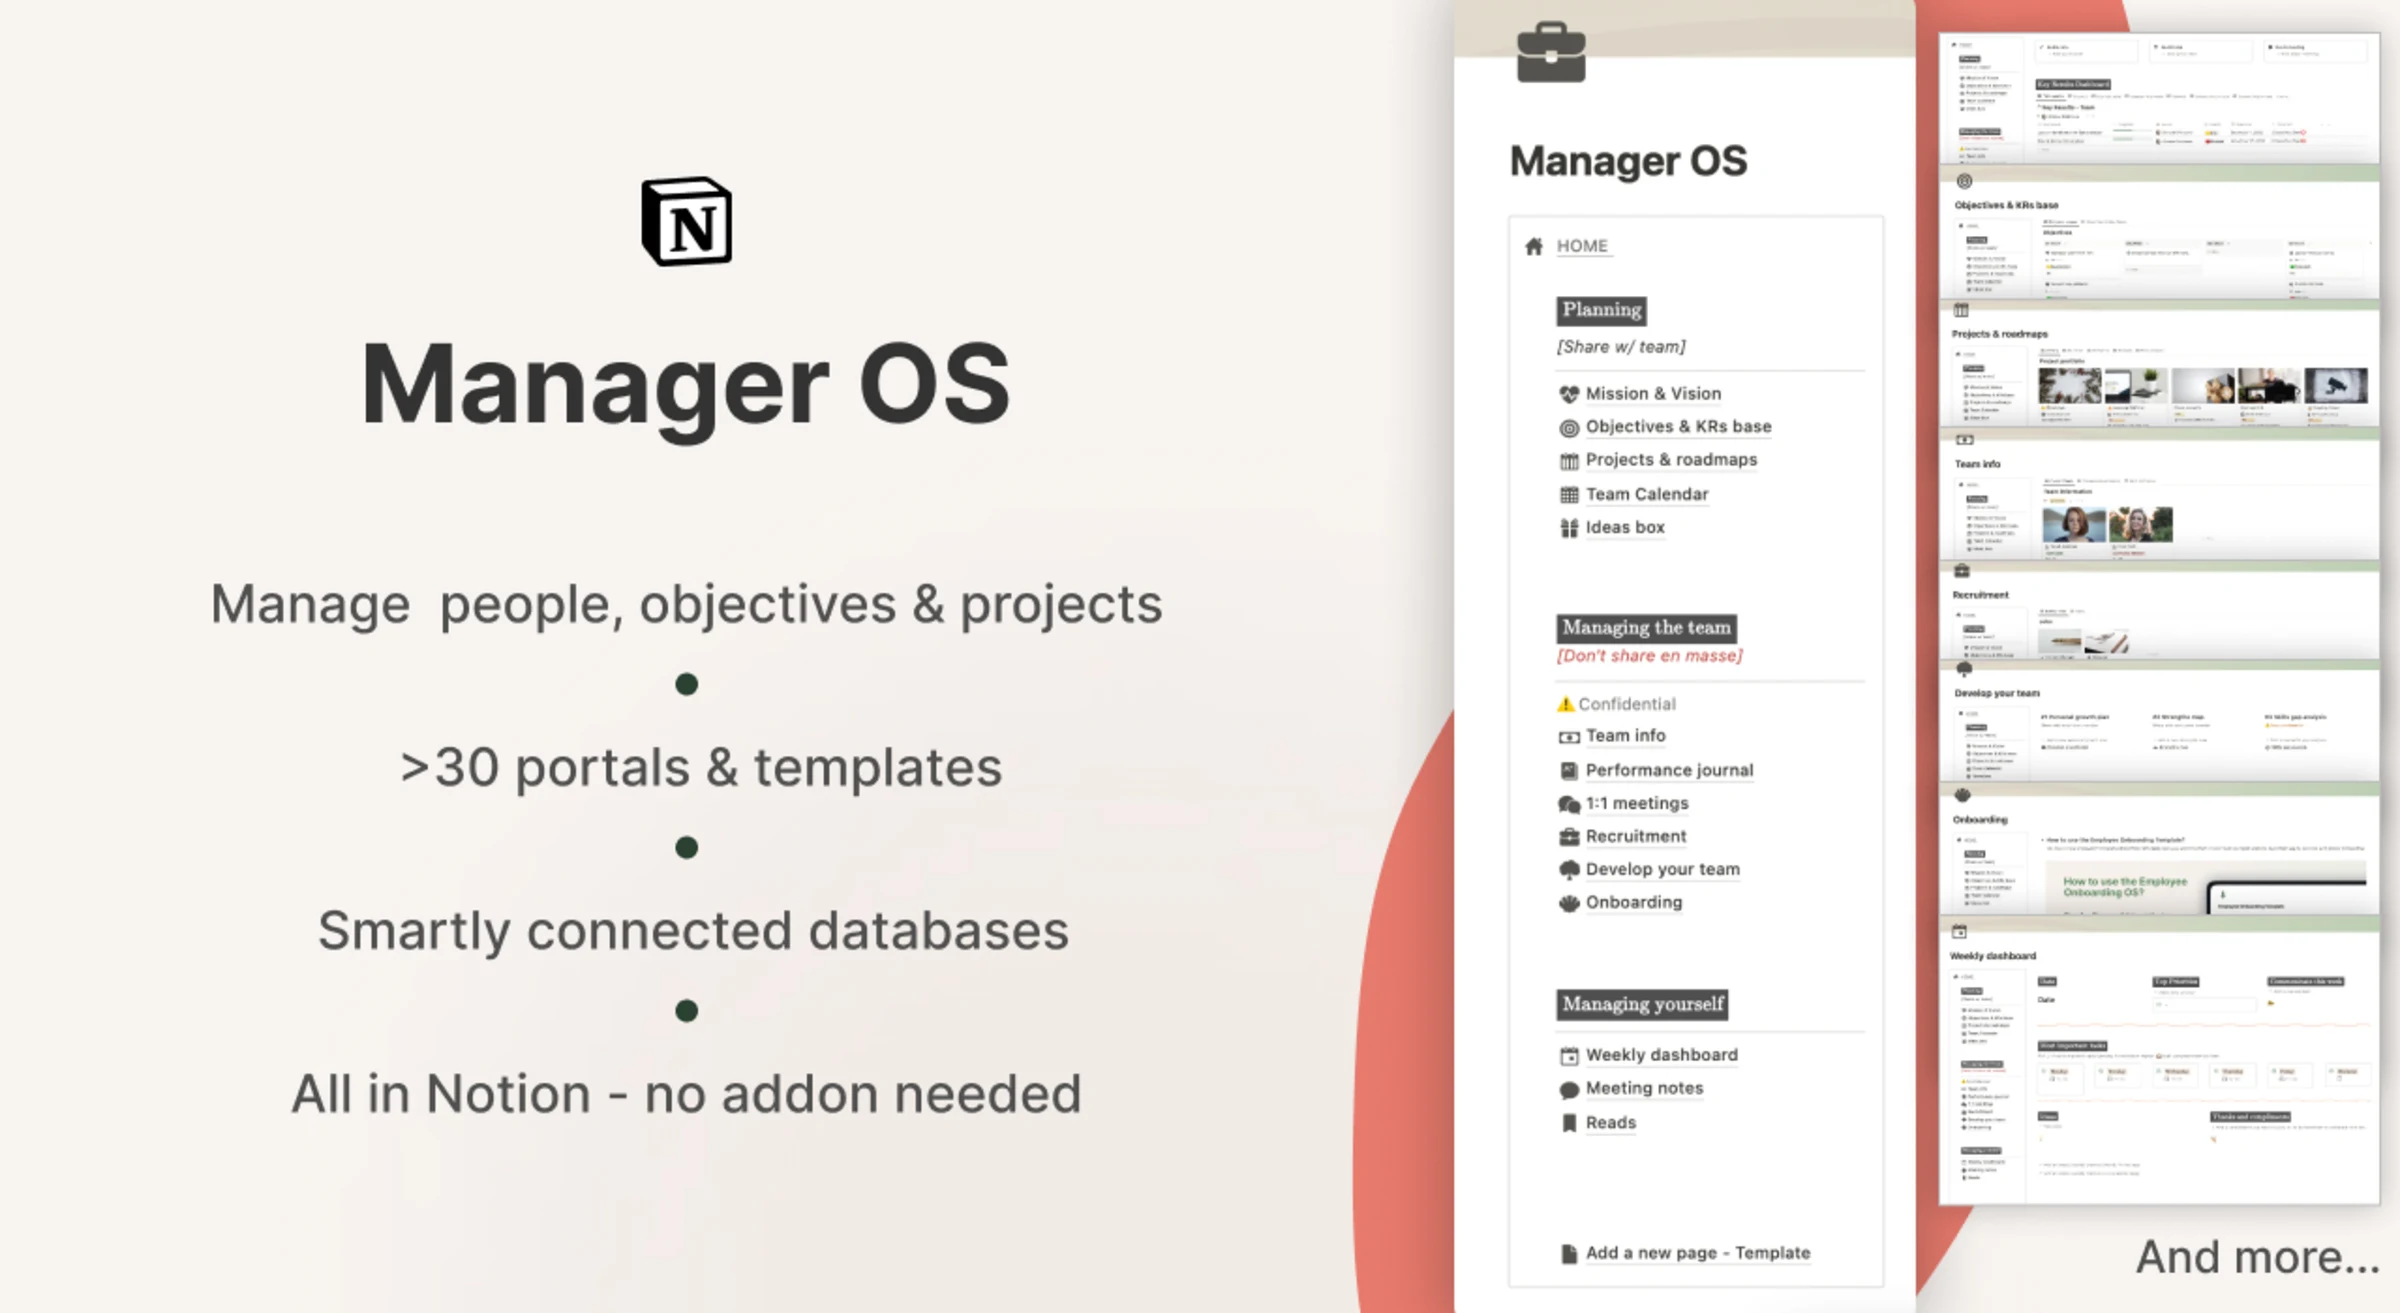Click the Notion cube logo icon
This screenshot has width=2400, height=1313.
coord(687,226)
